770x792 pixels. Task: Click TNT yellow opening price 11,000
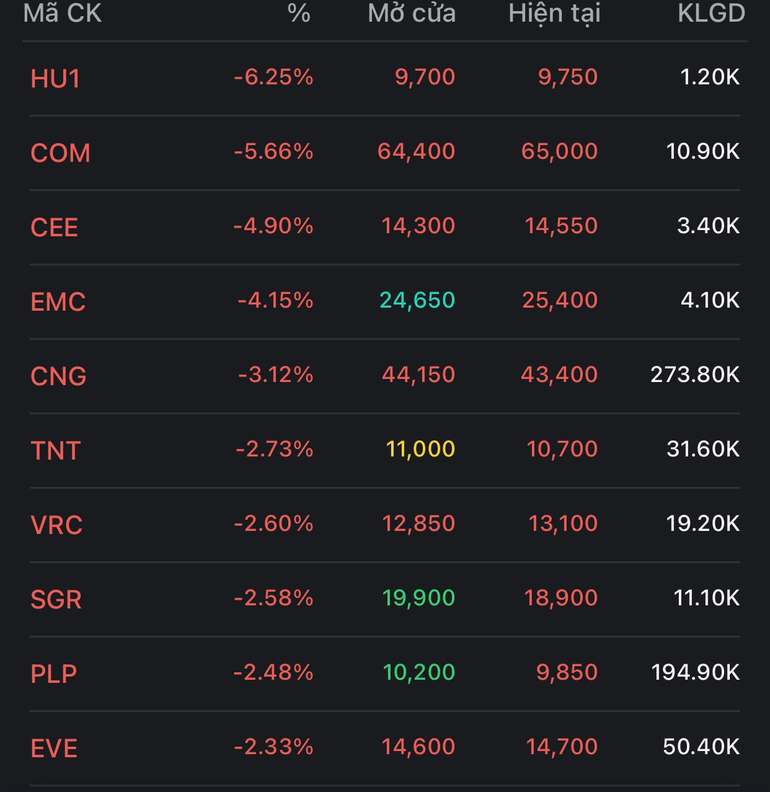point(420,449)
